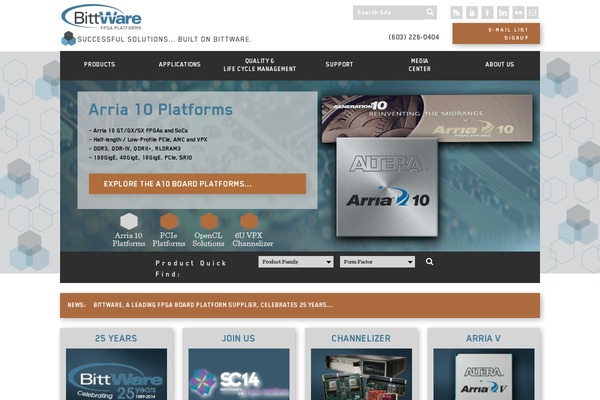Click the E-Mail List Signup button
The width and height of the screenshot is (600, 400).
click(x=496, y=34)
